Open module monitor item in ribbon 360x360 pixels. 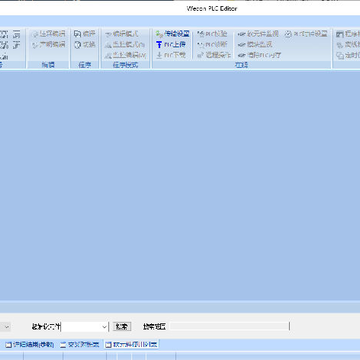point(255,44)
